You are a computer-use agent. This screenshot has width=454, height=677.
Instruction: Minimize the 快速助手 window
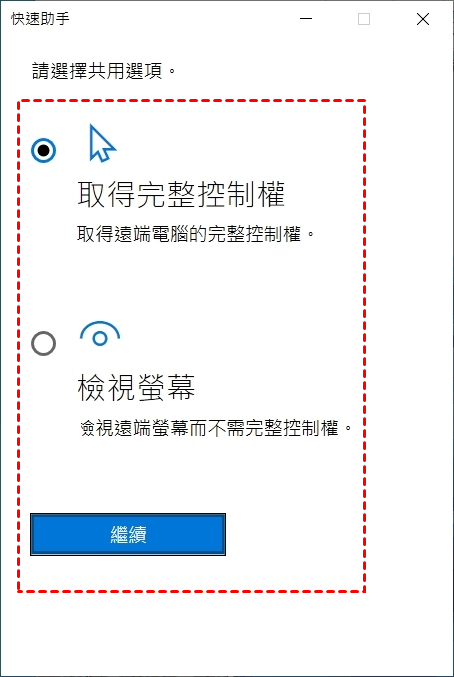click(x=306, y=19)
